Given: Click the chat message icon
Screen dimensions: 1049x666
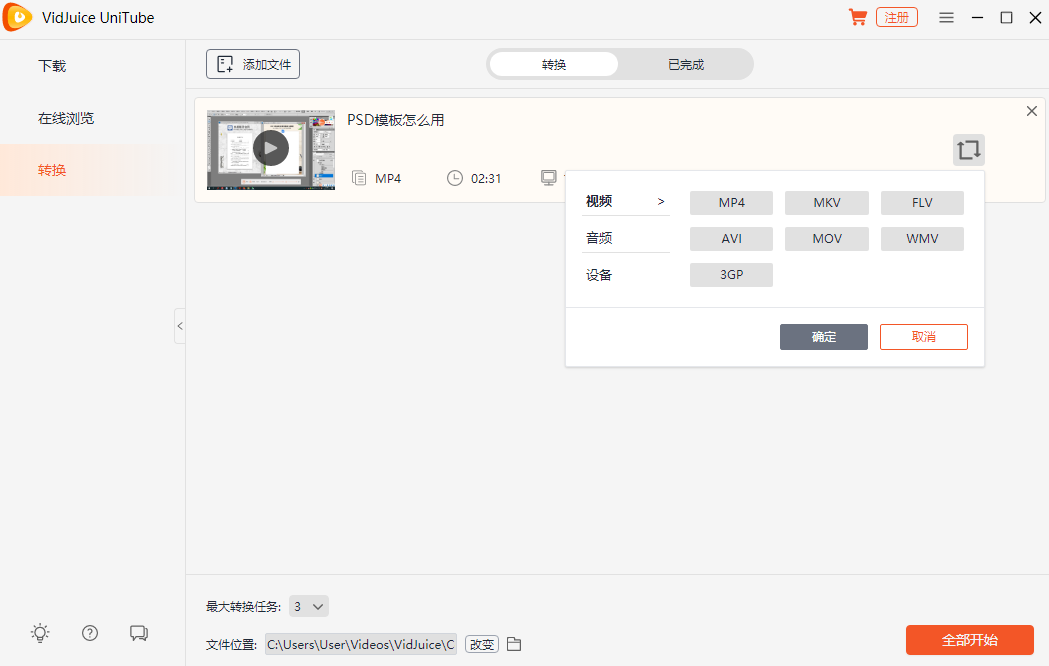Looking at the screenshot, I should pos(139,632).
